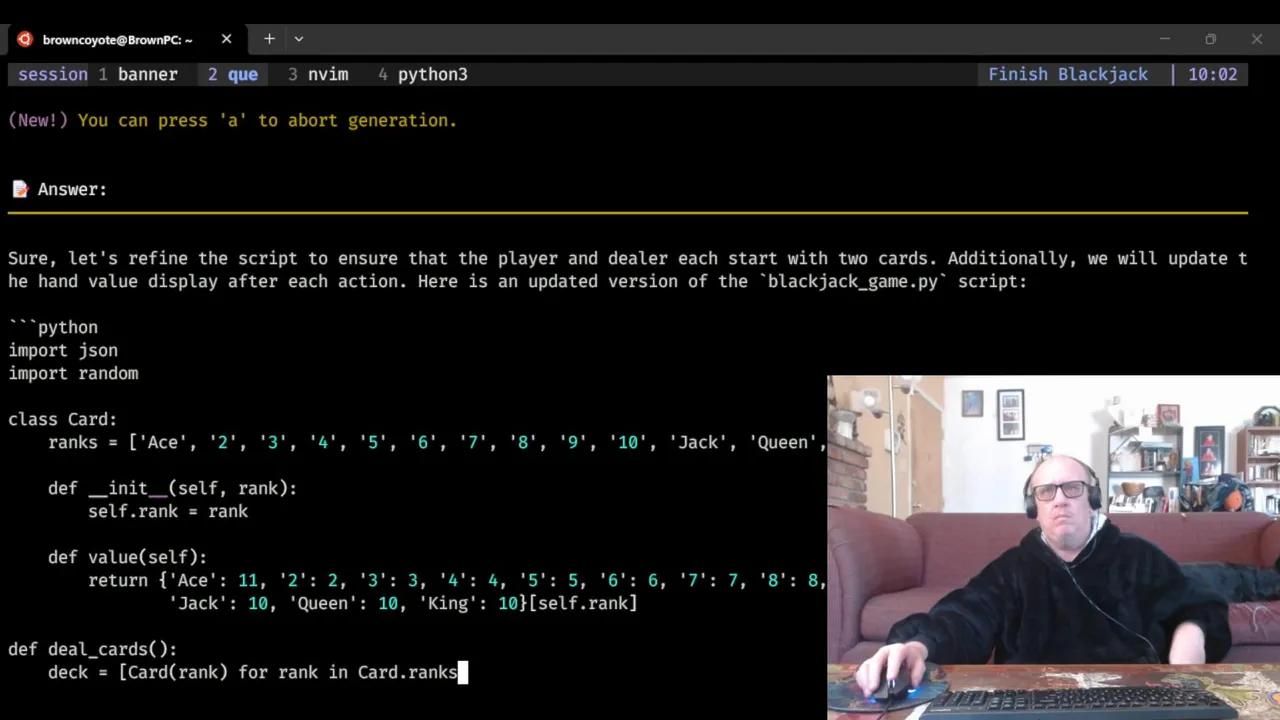This screenshot has height=720, width=1280.
Task: Click the 'Answer:' heading
Action: point(72,189)
